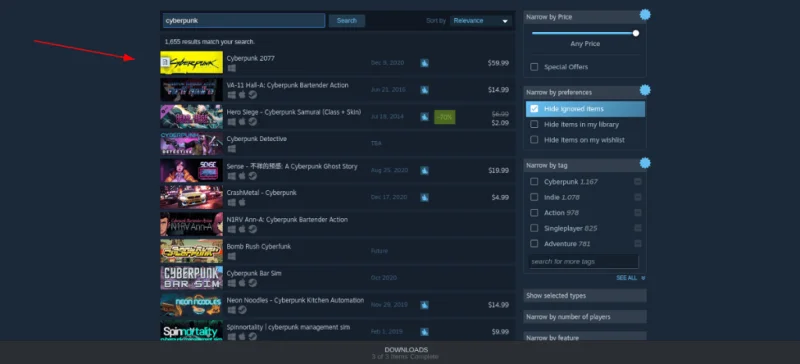Click the Windows icon under Cyberpunk Detective
Viewport: 800px width, 364px height.
(232, 149)
